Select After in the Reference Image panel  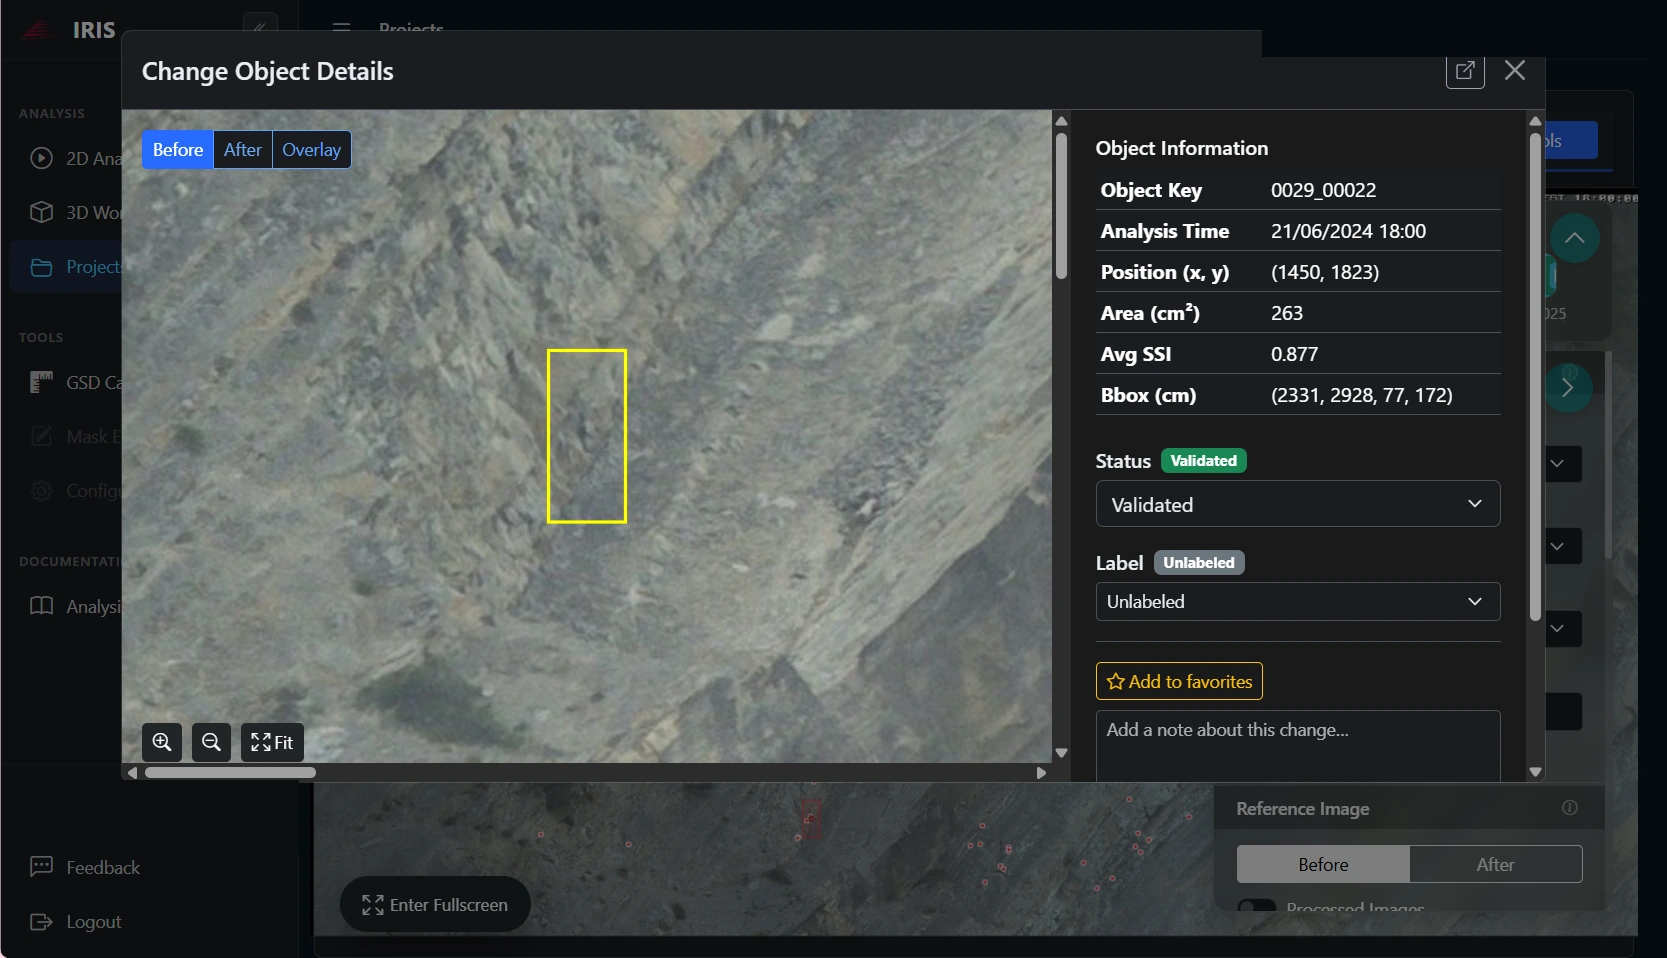[1496, 864]
